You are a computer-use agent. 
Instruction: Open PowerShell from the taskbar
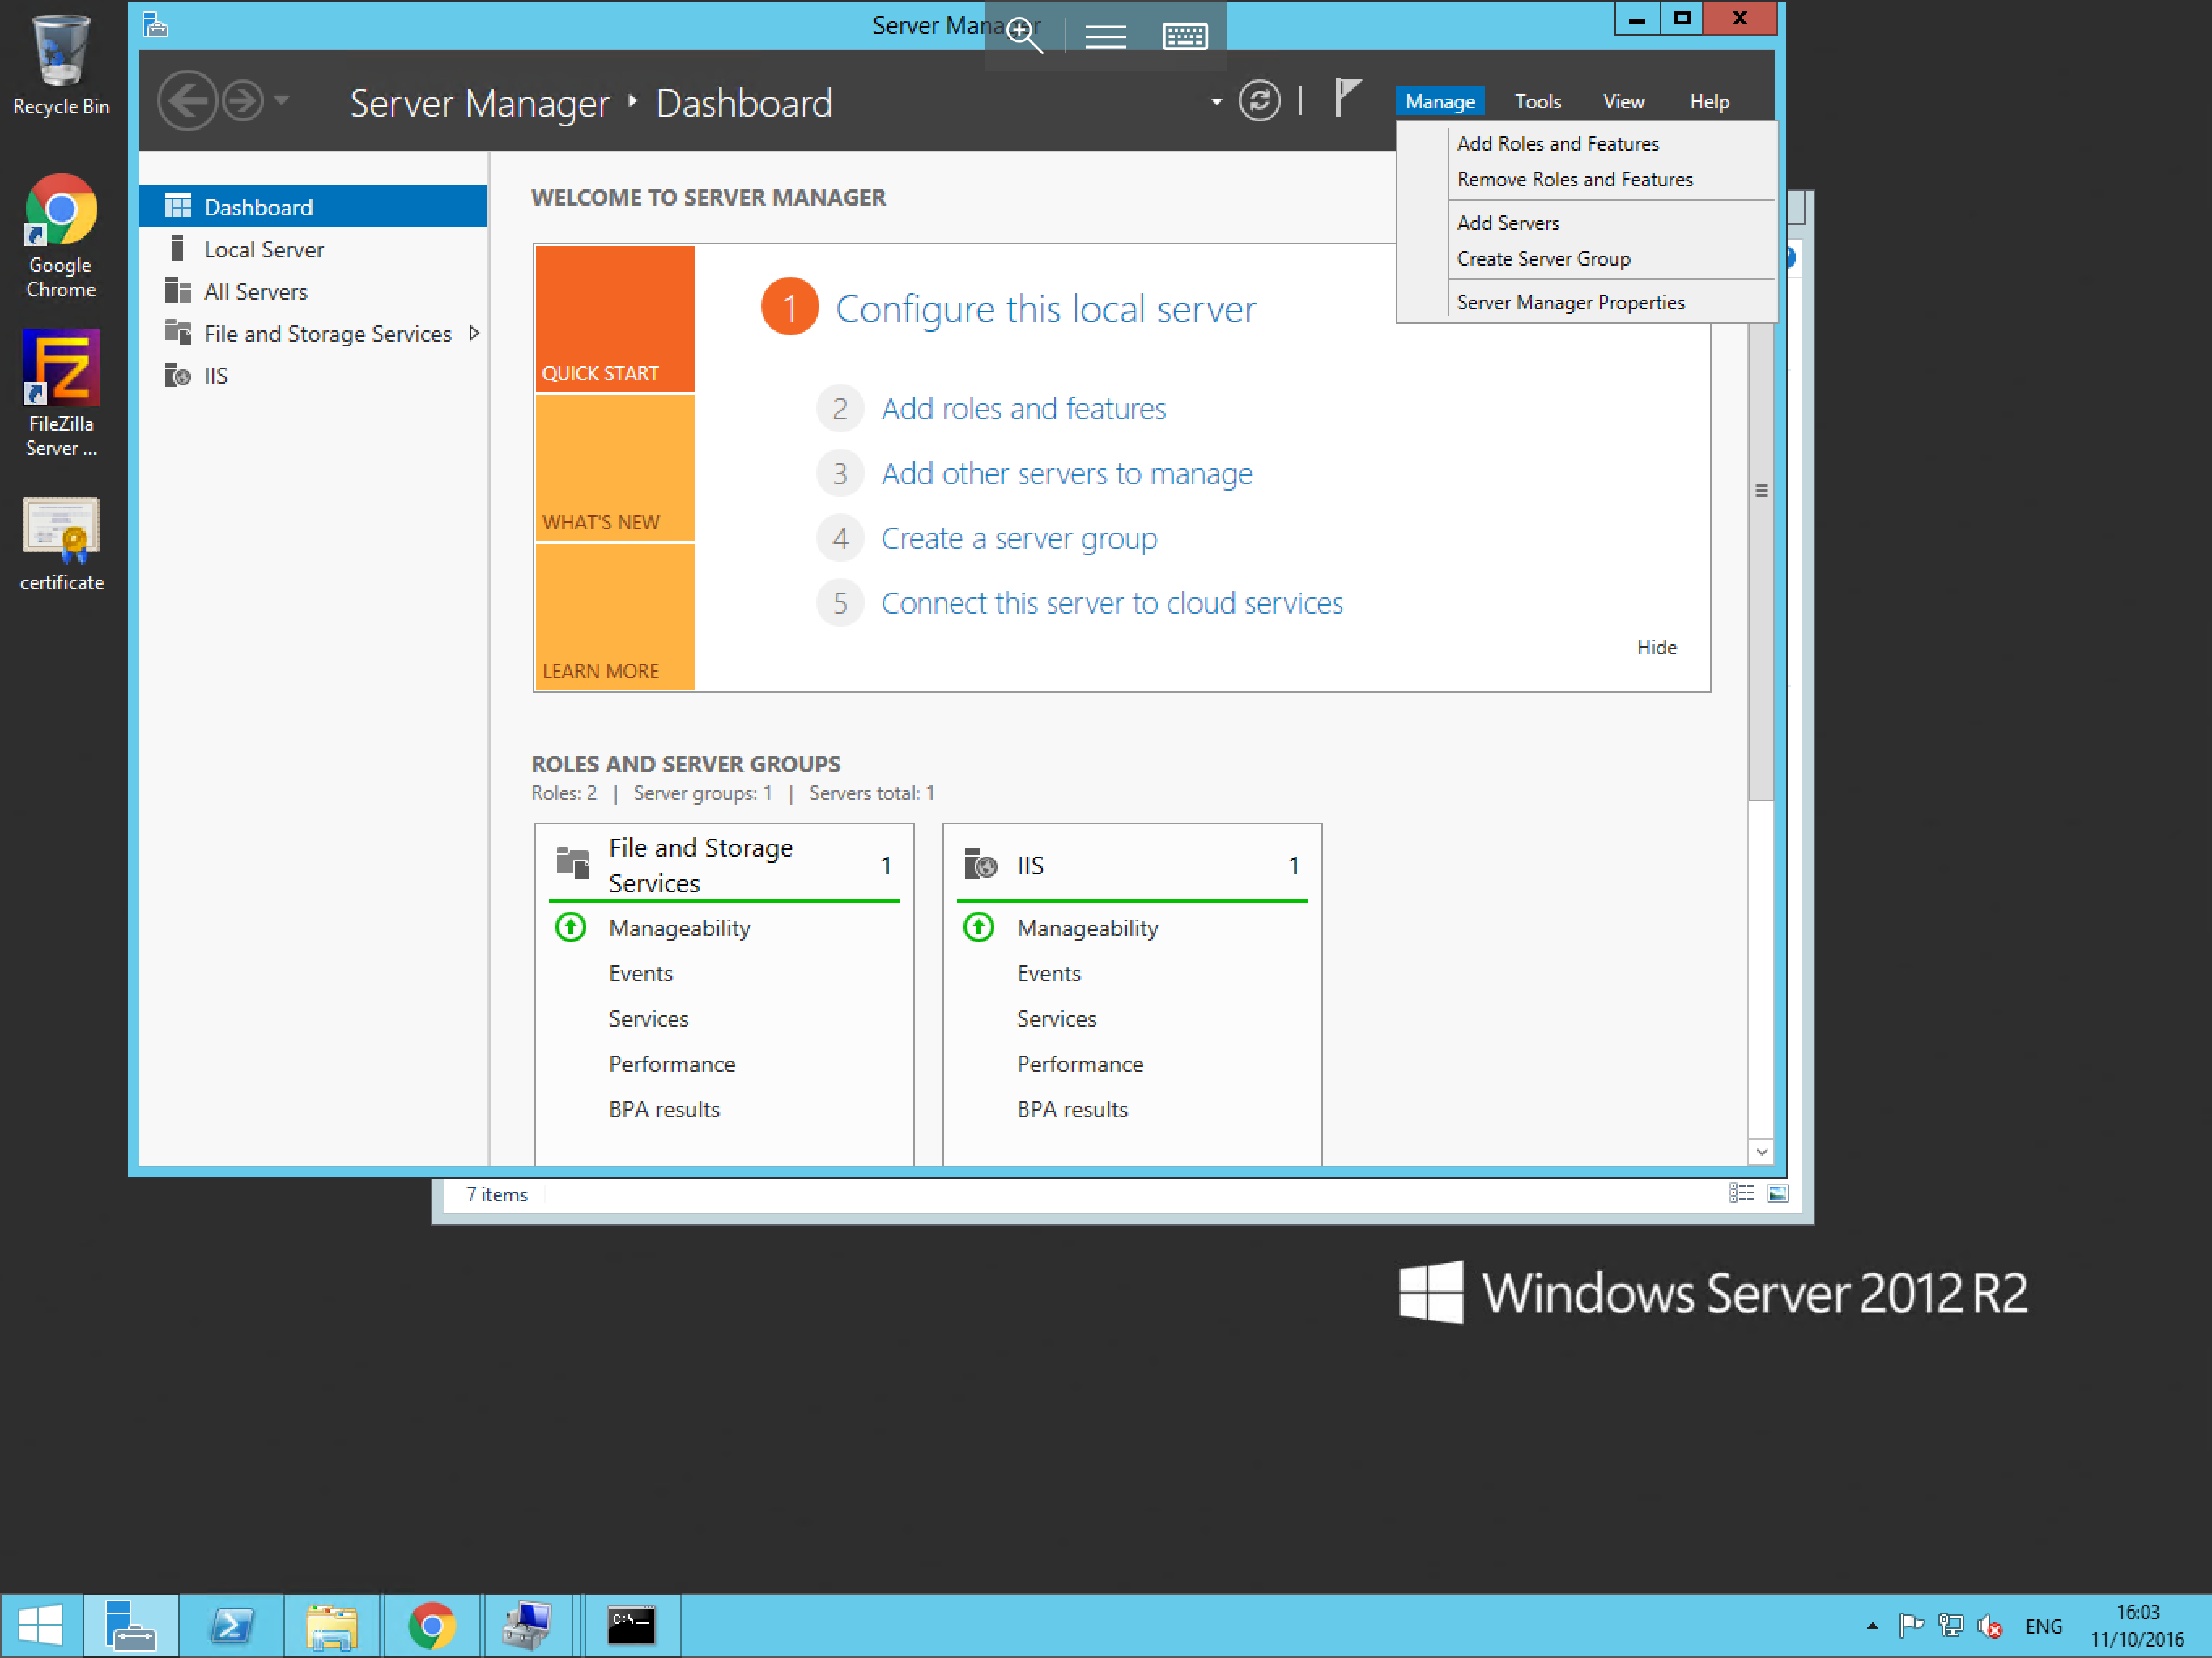pos(231,1625)
